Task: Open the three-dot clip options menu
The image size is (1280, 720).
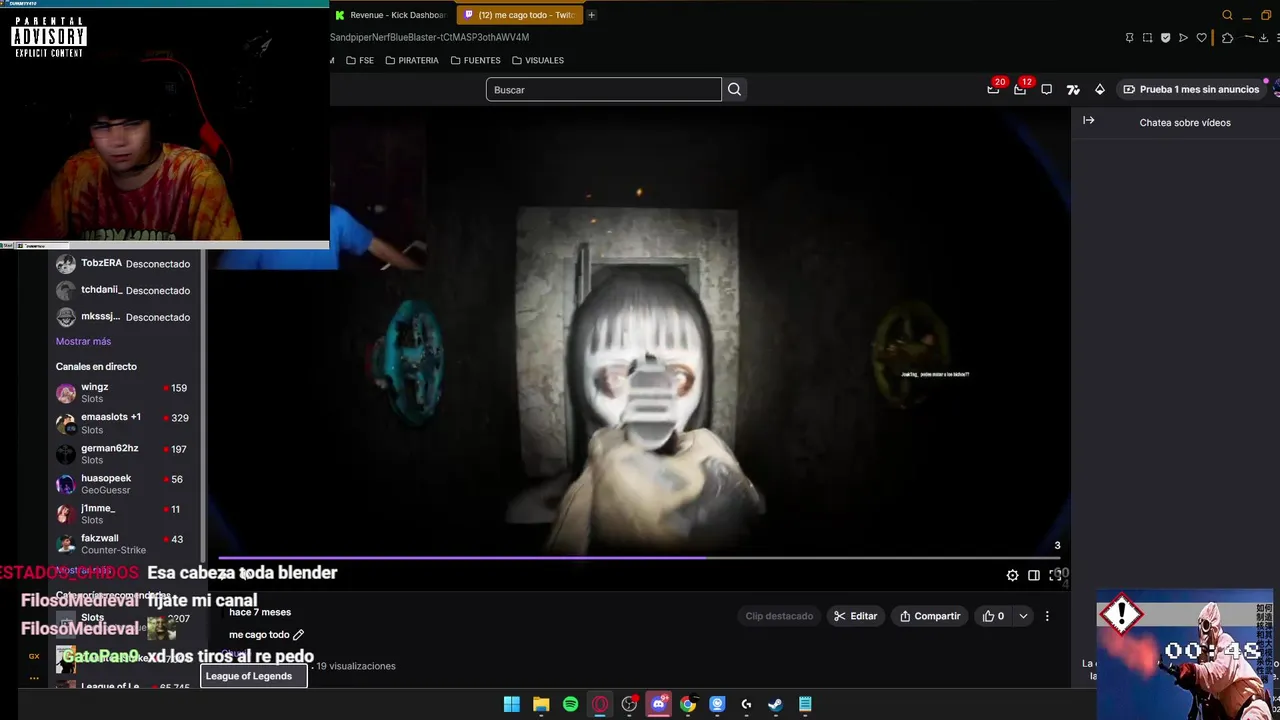Action: pyautogui.click(x=1047, y=616)
